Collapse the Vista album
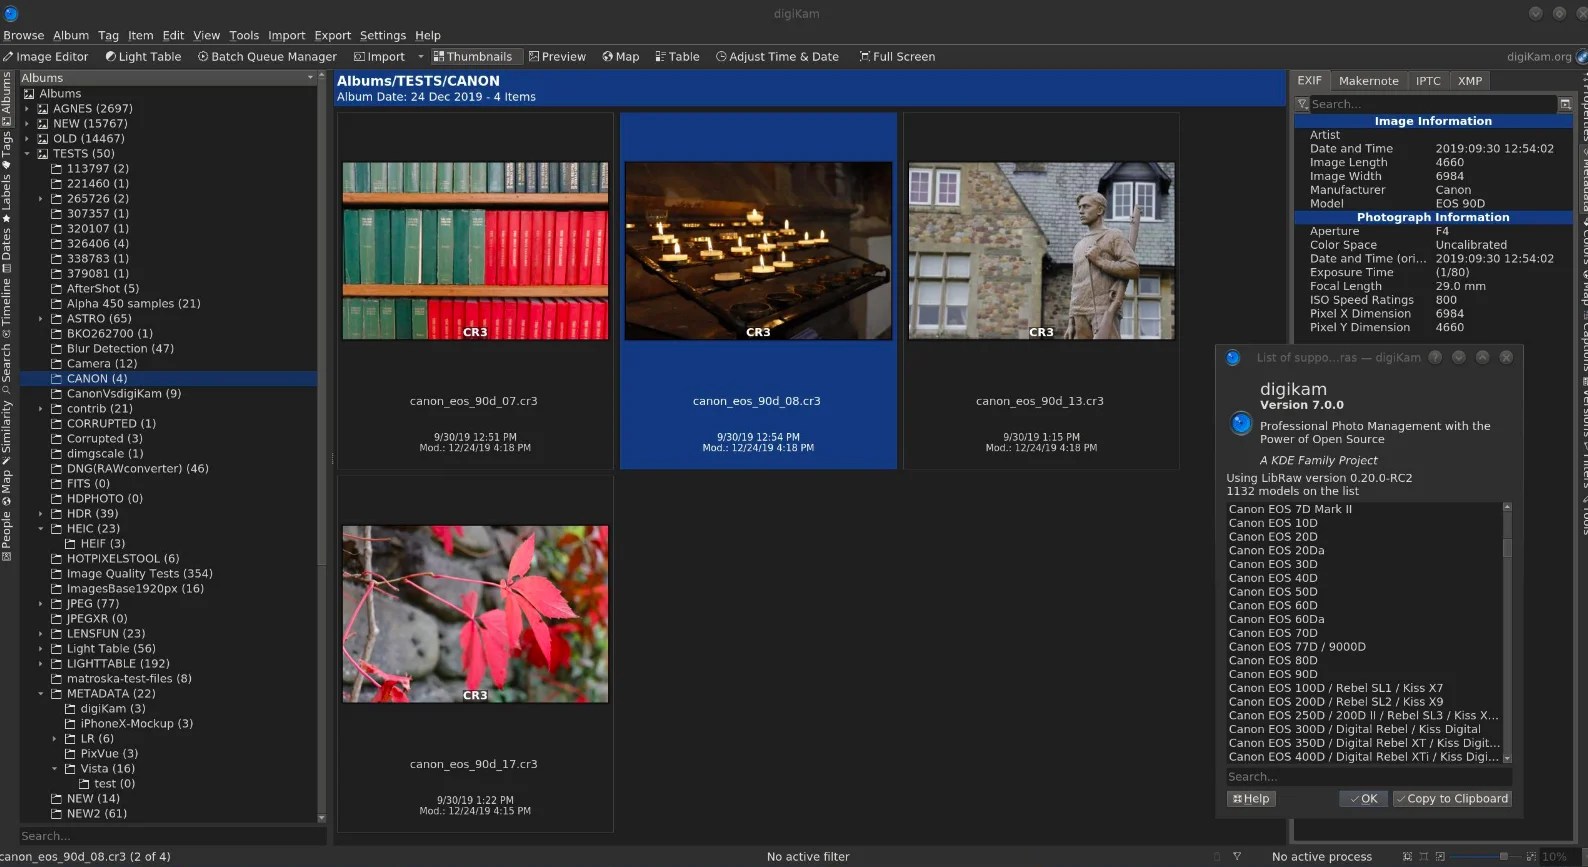Screen dimensions: 1588x867 (55, 769)
